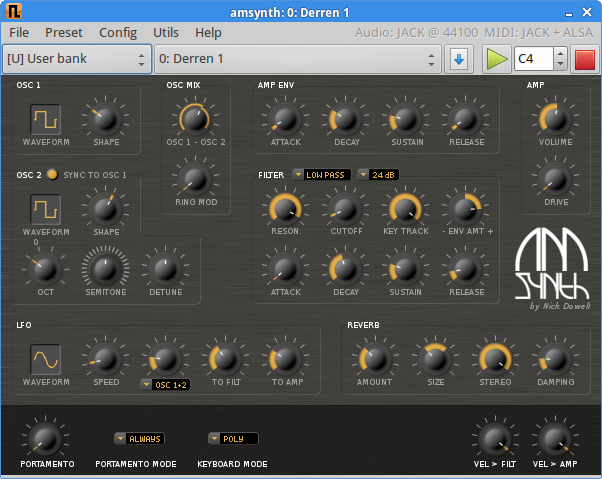Click the filter Reson. knob

point(285,210)
